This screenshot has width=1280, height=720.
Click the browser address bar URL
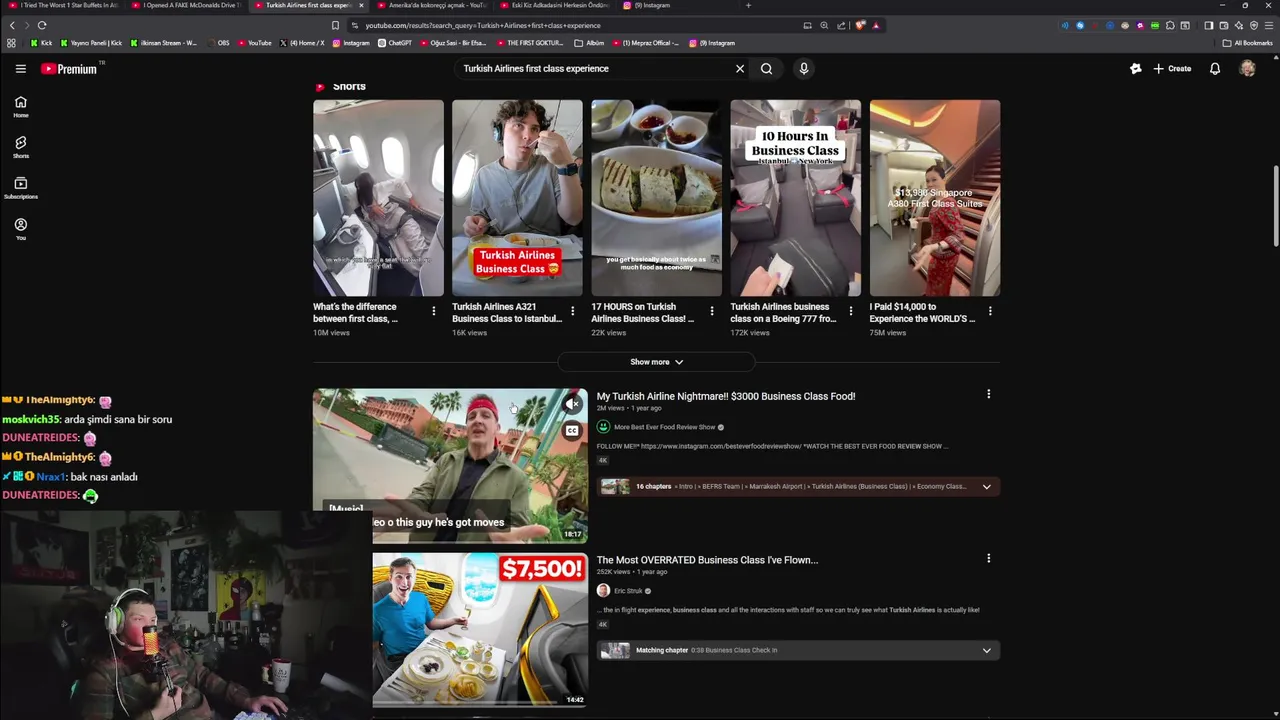click(x=483, y=25)
